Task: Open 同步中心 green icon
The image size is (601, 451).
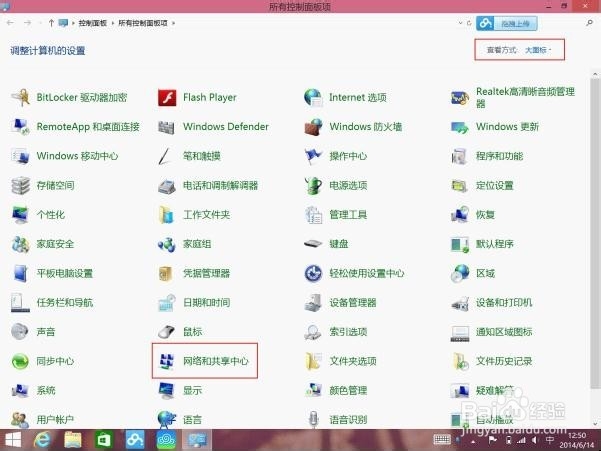Action: point(20,361)
